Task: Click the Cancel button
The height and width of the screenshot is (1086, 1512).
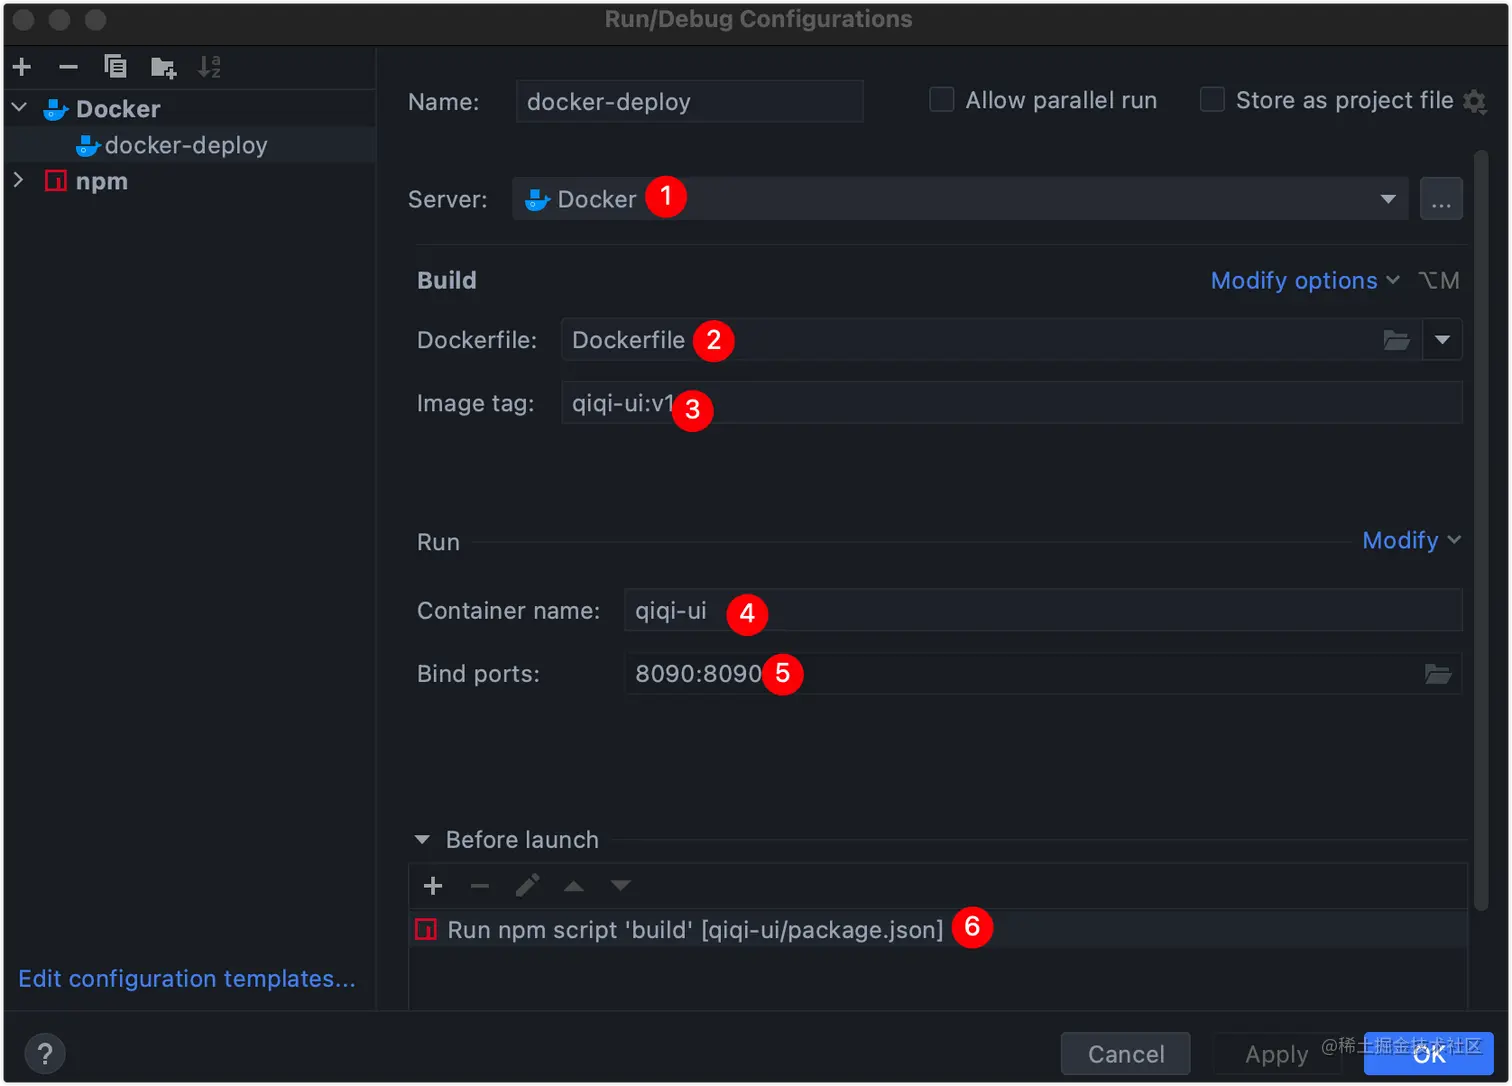Action: tap(1126, 1054)
